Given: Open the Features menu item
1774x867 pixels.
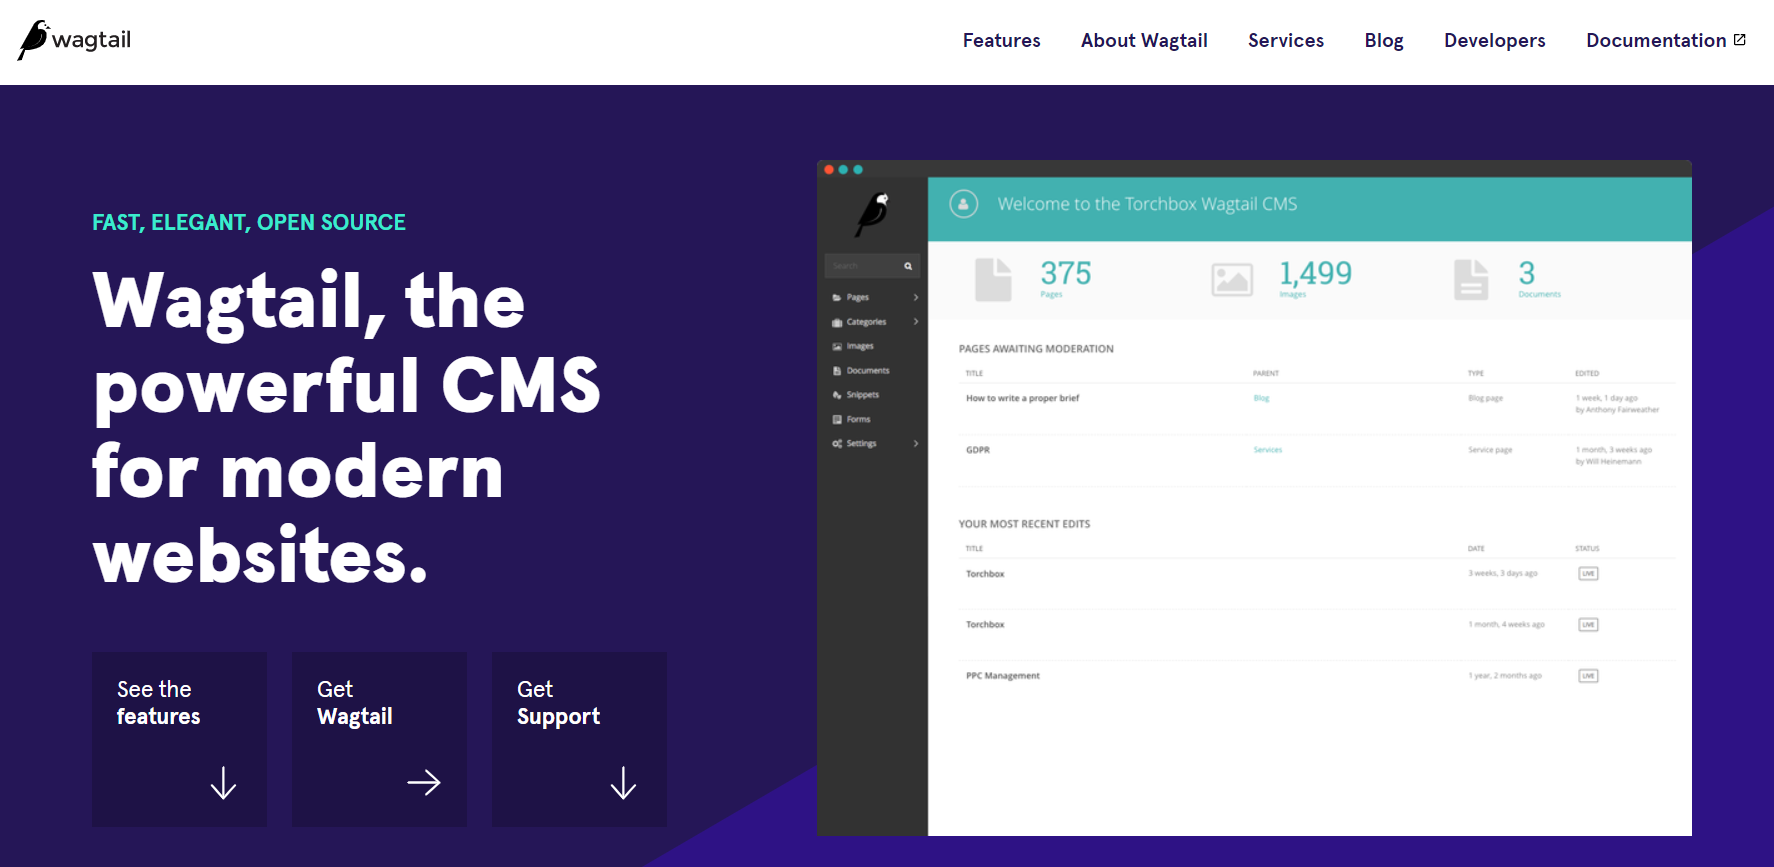Looking at the screenshot, I should pos(1001,41).
